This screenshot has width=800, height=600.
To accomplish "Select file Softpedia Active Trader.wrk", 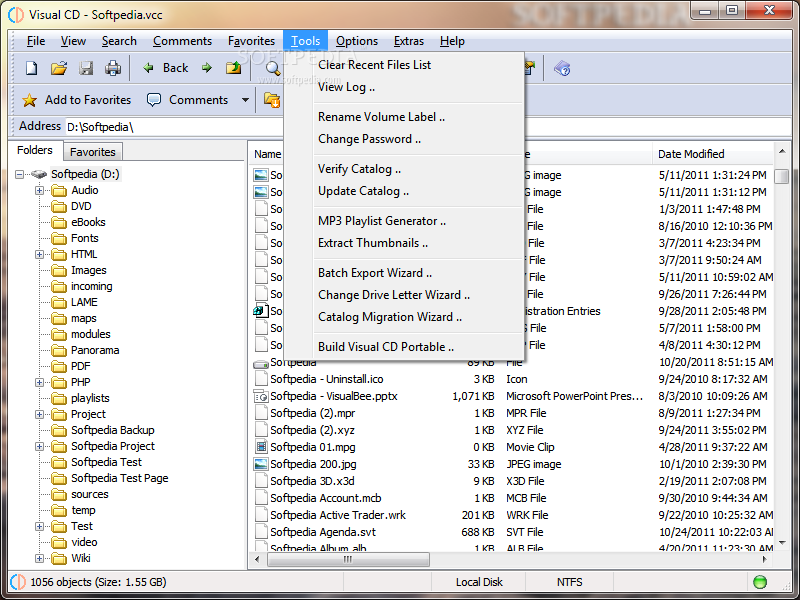I will point(338,515).
